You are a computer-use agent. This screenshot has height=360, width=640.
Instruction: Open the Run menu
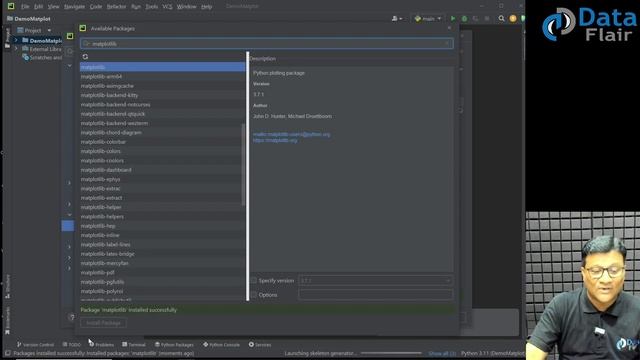(x=136, y=7)
